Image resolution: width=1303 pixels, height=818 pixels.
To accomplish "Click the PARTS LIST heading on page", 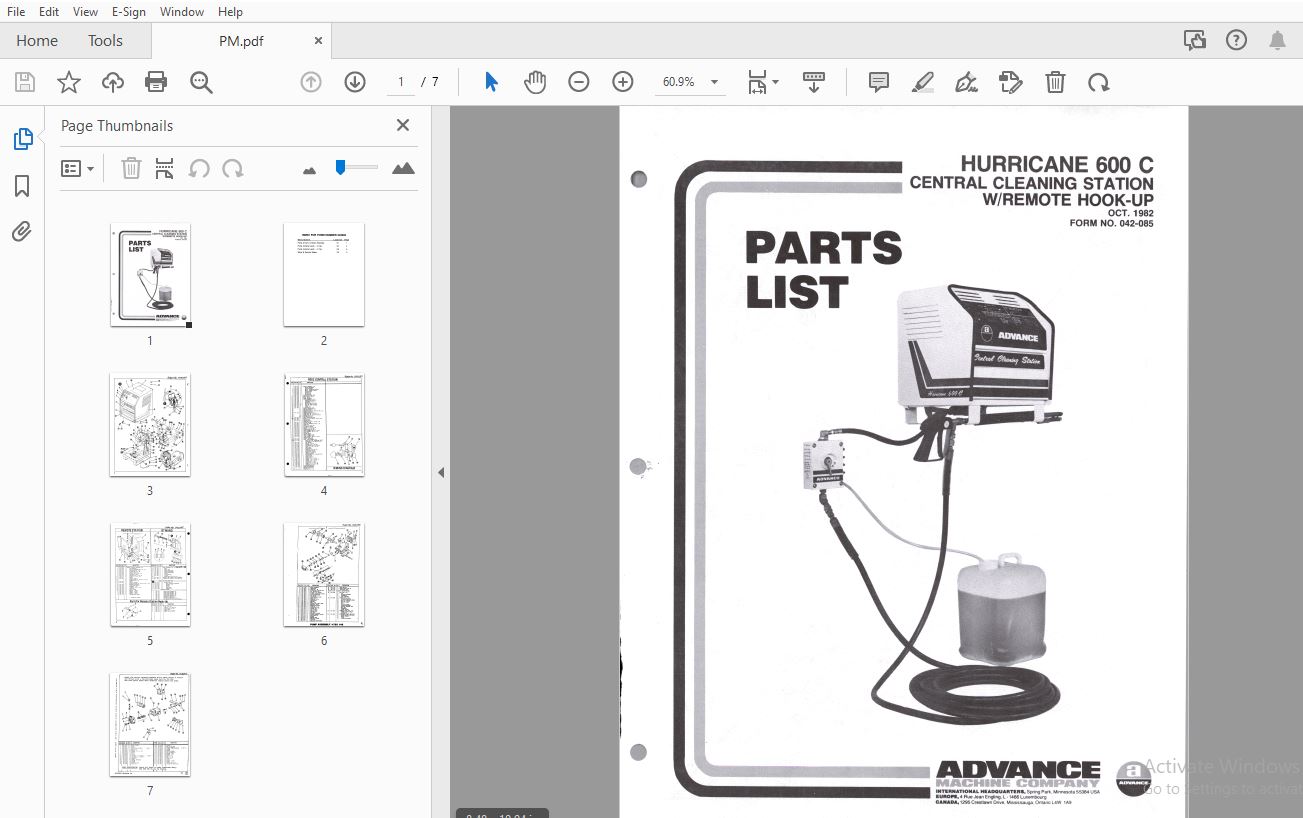I will [823, 270].
